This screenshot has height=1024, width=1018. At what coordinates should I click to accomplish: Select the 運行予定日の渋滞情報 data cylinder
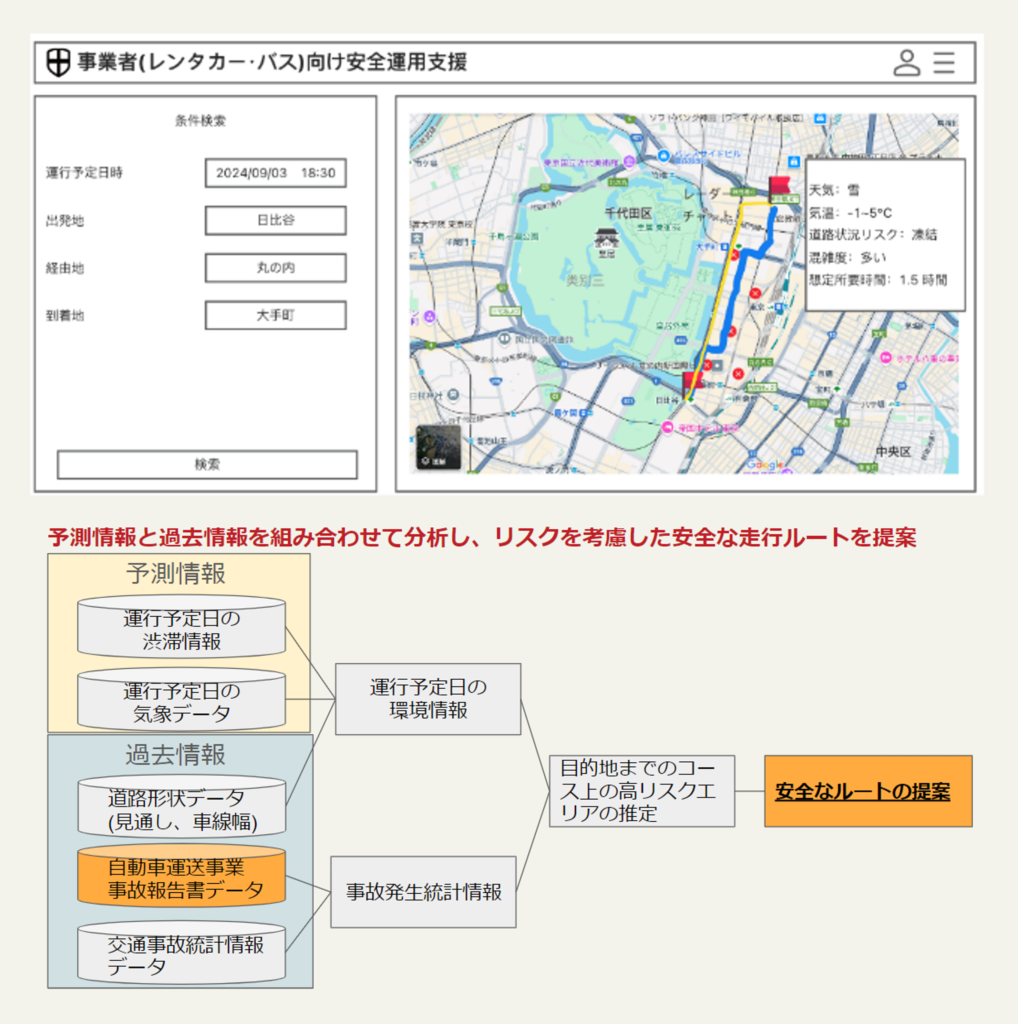182,626
